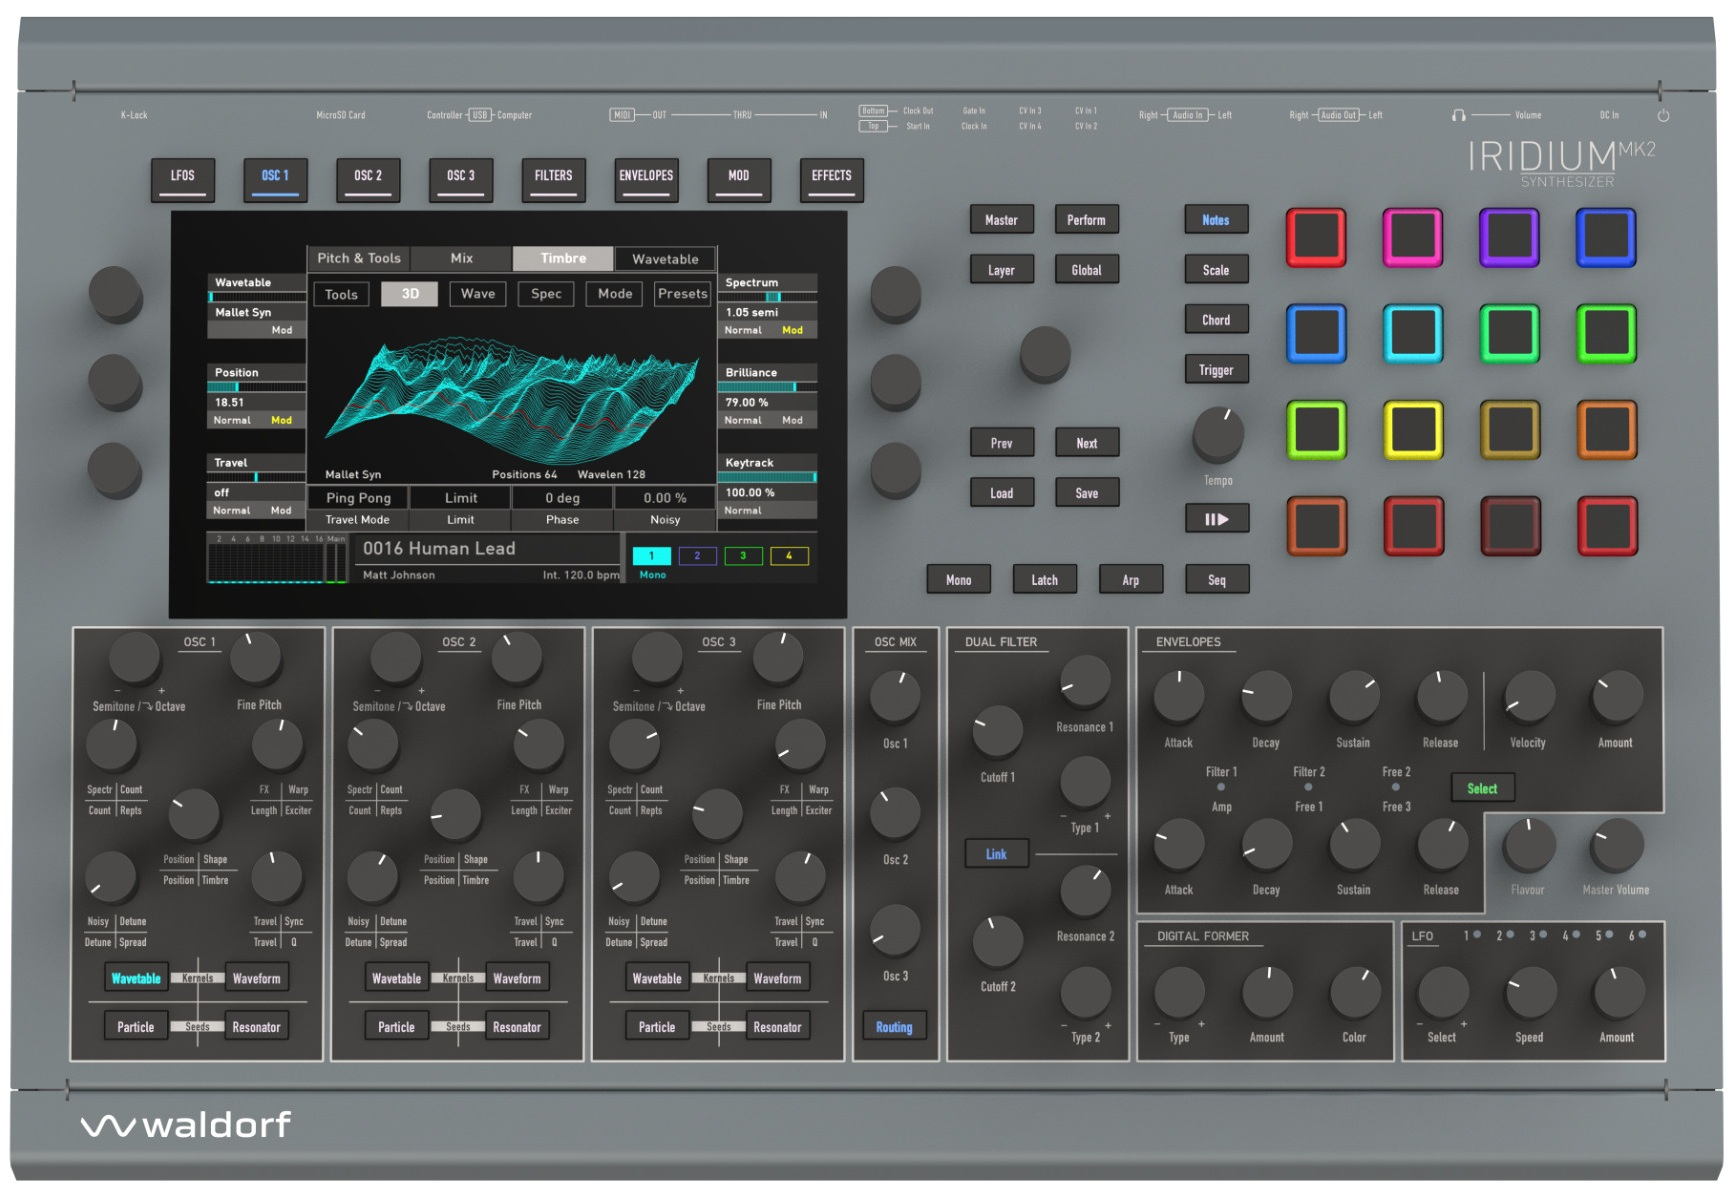Switch to the Wavetable tab on screen
The height and width of the screenshot is (1196, 1733).
665,259
